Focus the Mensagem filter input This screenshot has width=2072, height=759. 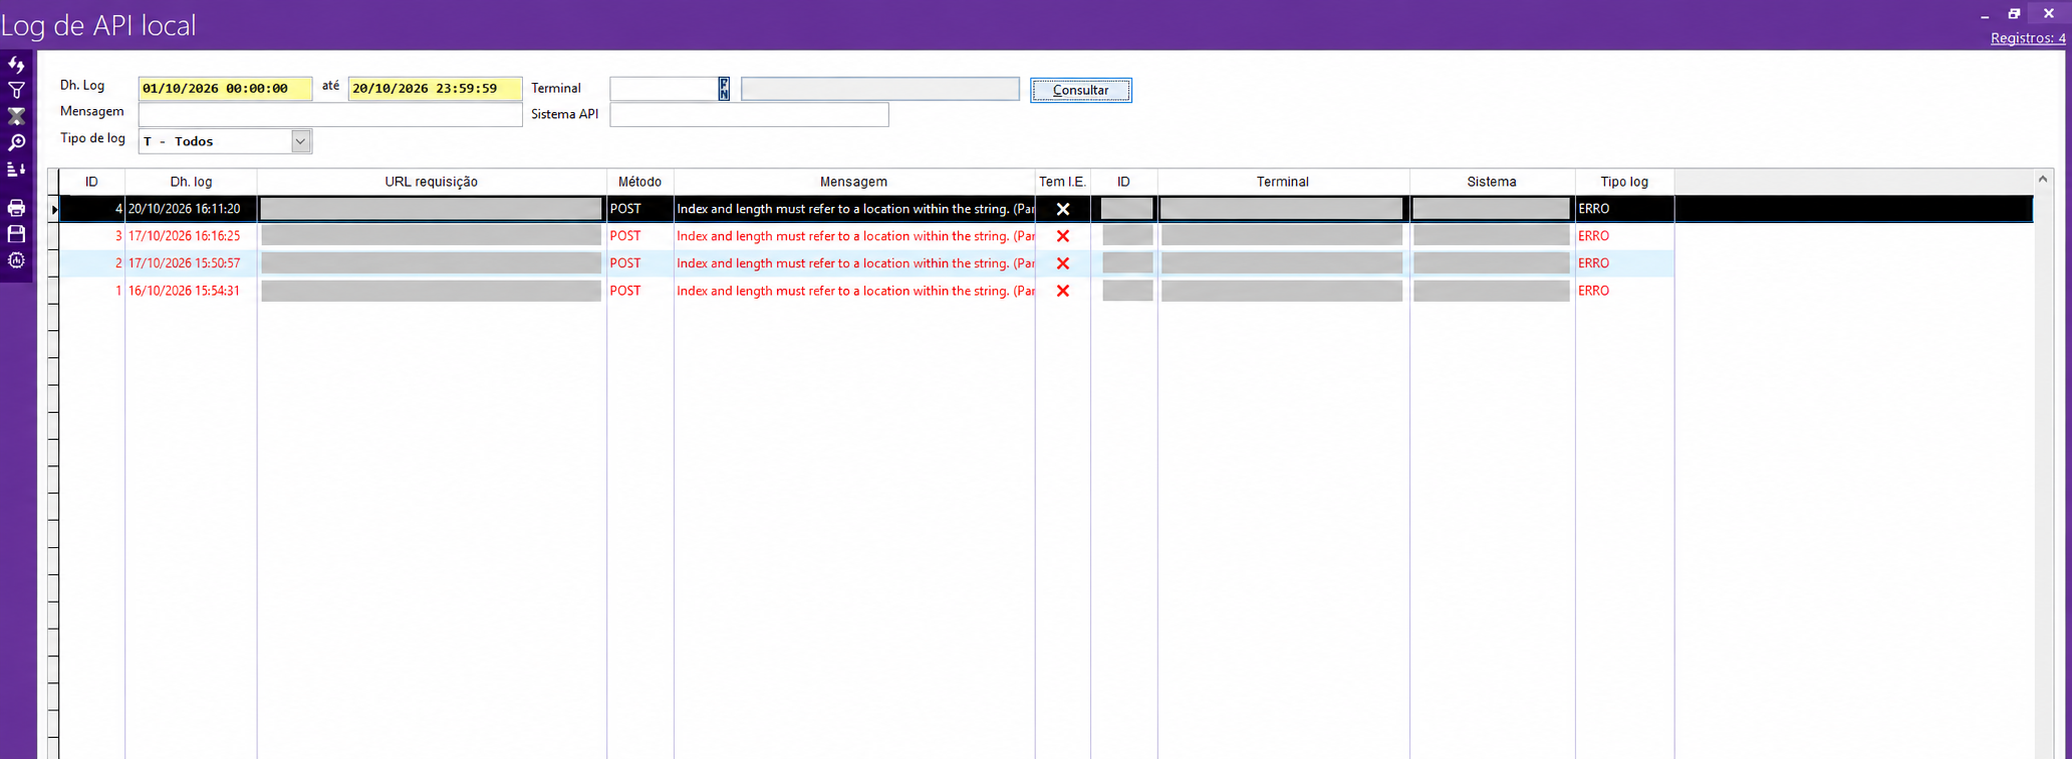click(x=330, y=115)
